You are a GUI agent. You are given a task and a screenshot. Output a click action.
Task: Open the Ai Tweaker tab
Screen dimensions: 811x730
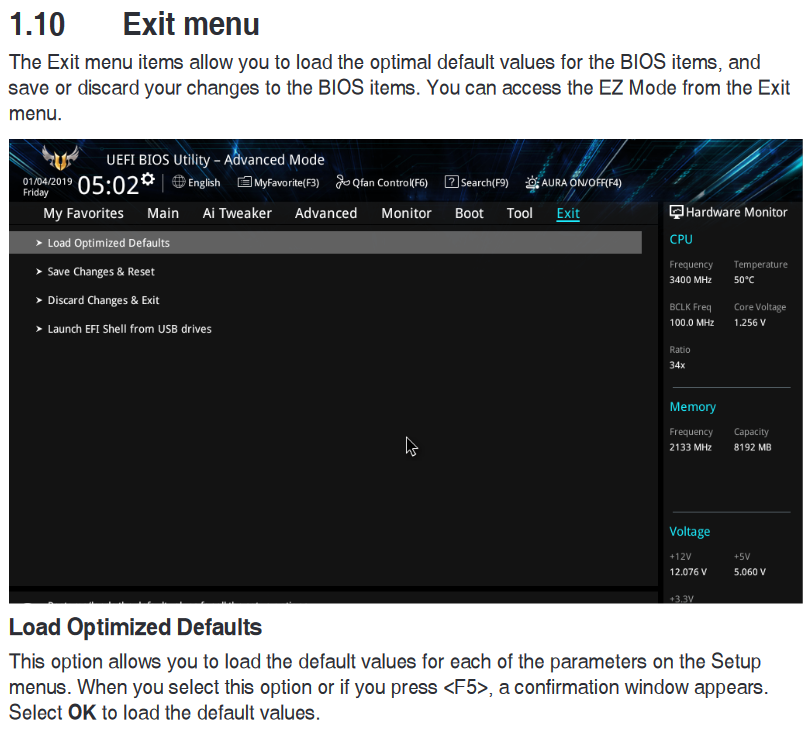[237, 213]
